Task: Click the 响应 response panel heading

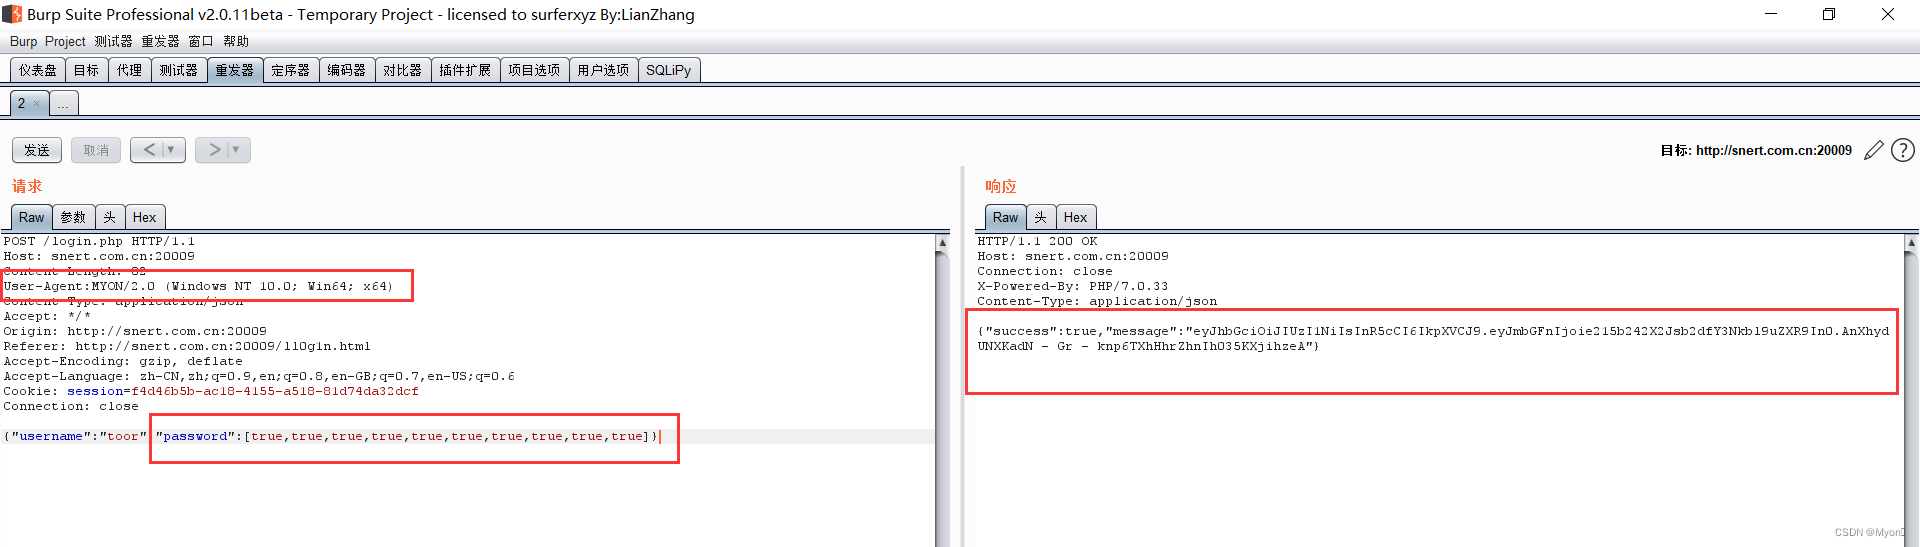Action: coord(1001,186)
